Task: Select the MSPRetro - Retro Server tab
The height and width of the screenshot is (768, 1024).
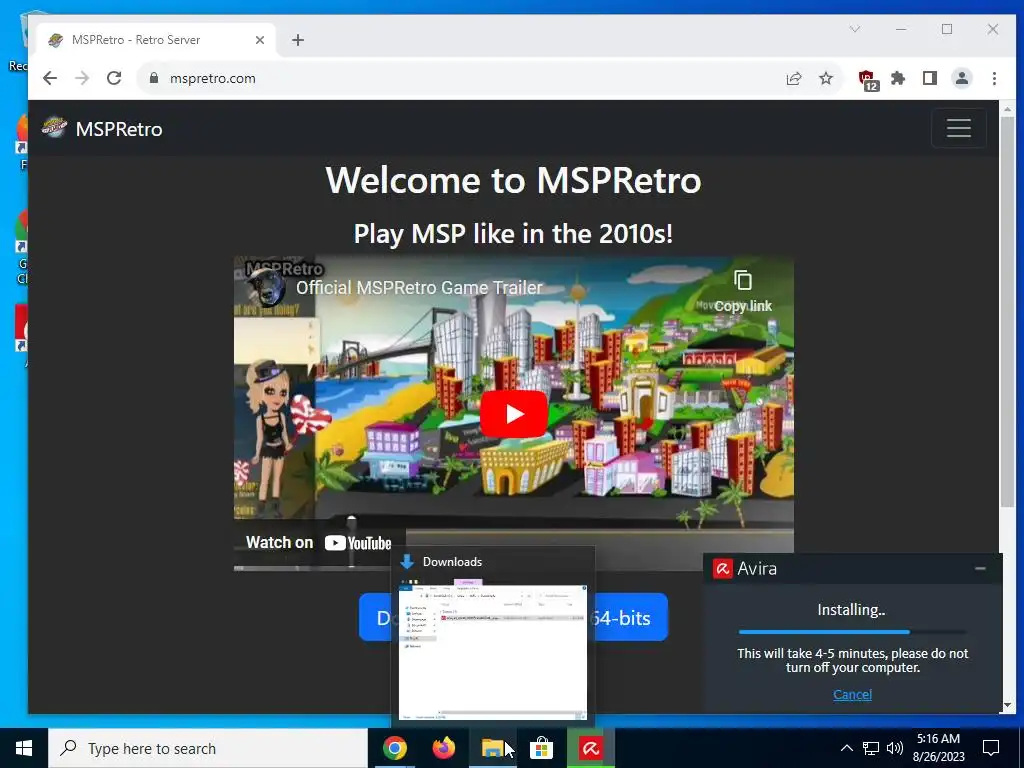Action: pos(156,40)
